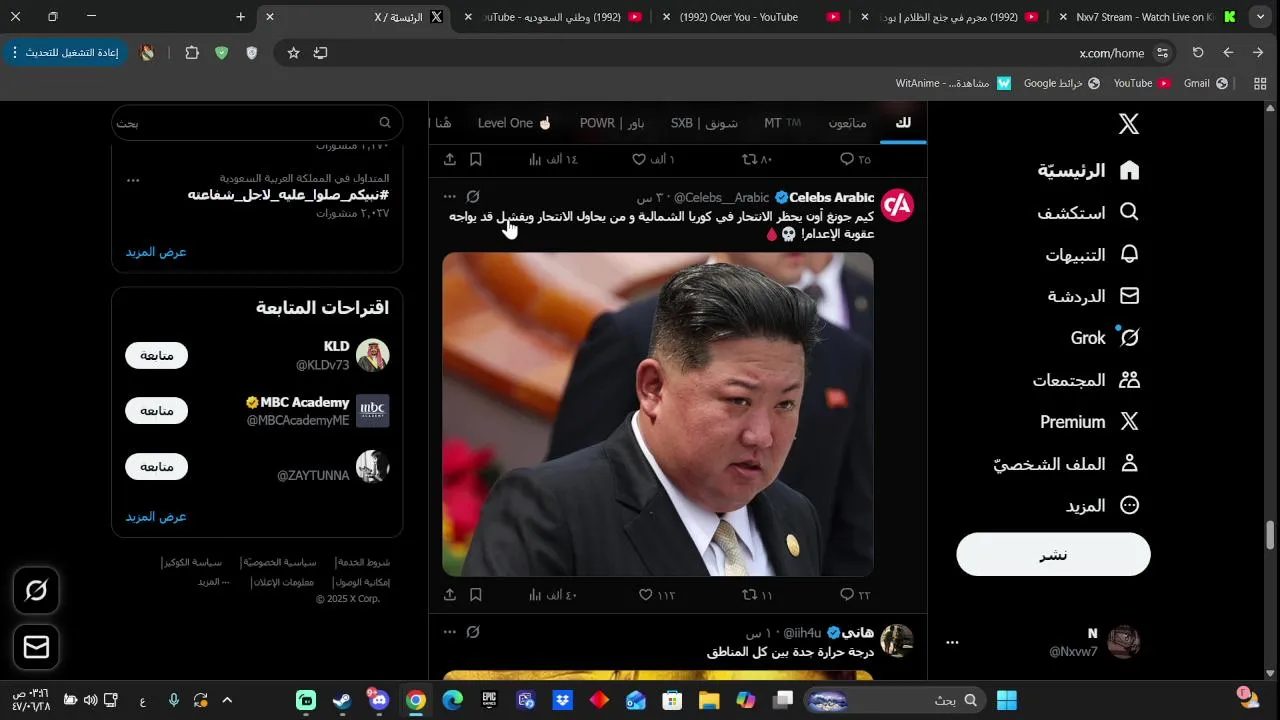The width and height of the screenshot is (1280, 720).
Task: Open Celebs Arabic profile avatar
Action: point(897,205)
